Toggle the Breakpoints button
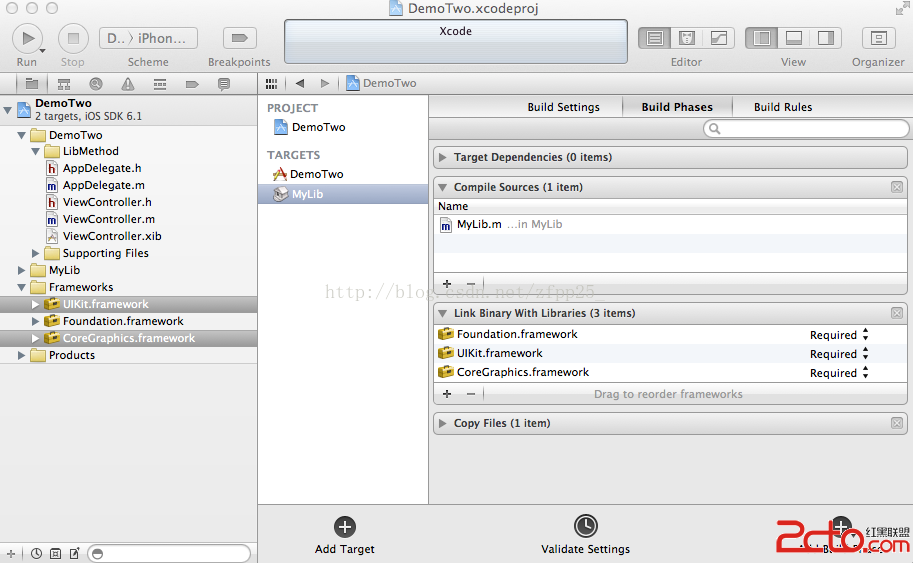The image size is (913, 563). (x=239, y=39)
